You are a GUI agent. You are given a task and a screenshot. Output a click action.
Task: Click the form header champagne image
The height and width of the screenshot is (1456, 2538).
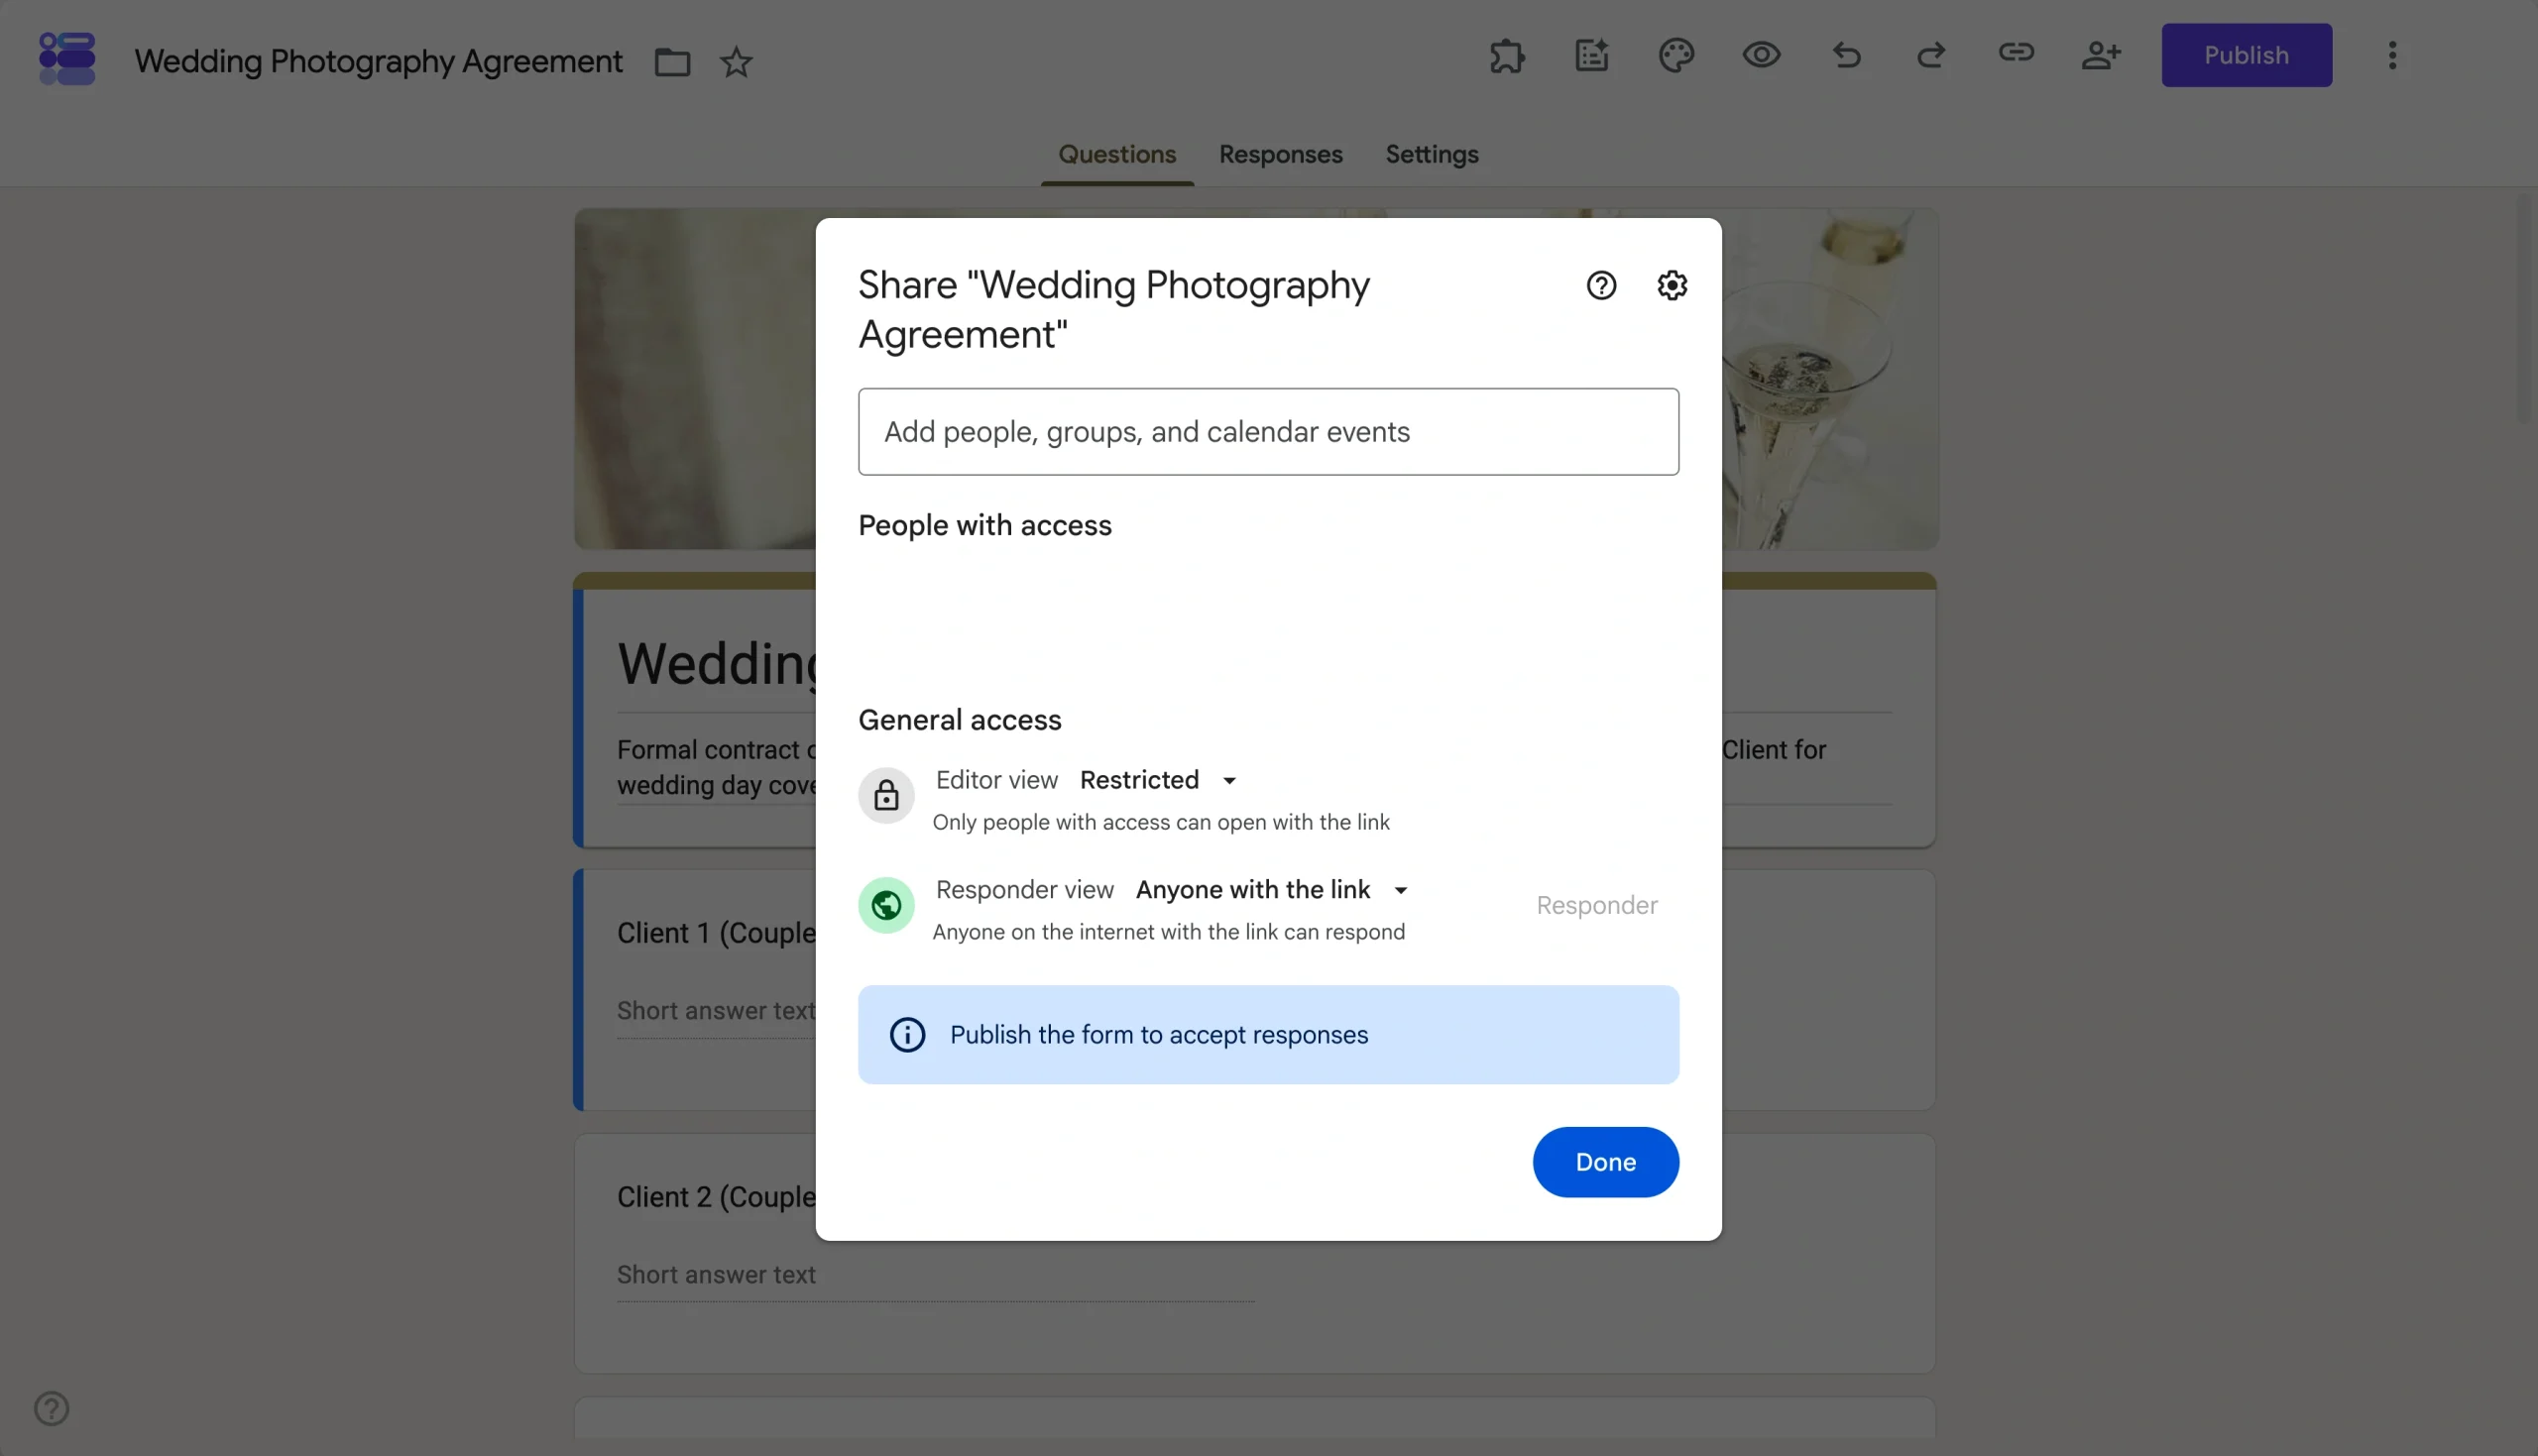click(1829, 379)
